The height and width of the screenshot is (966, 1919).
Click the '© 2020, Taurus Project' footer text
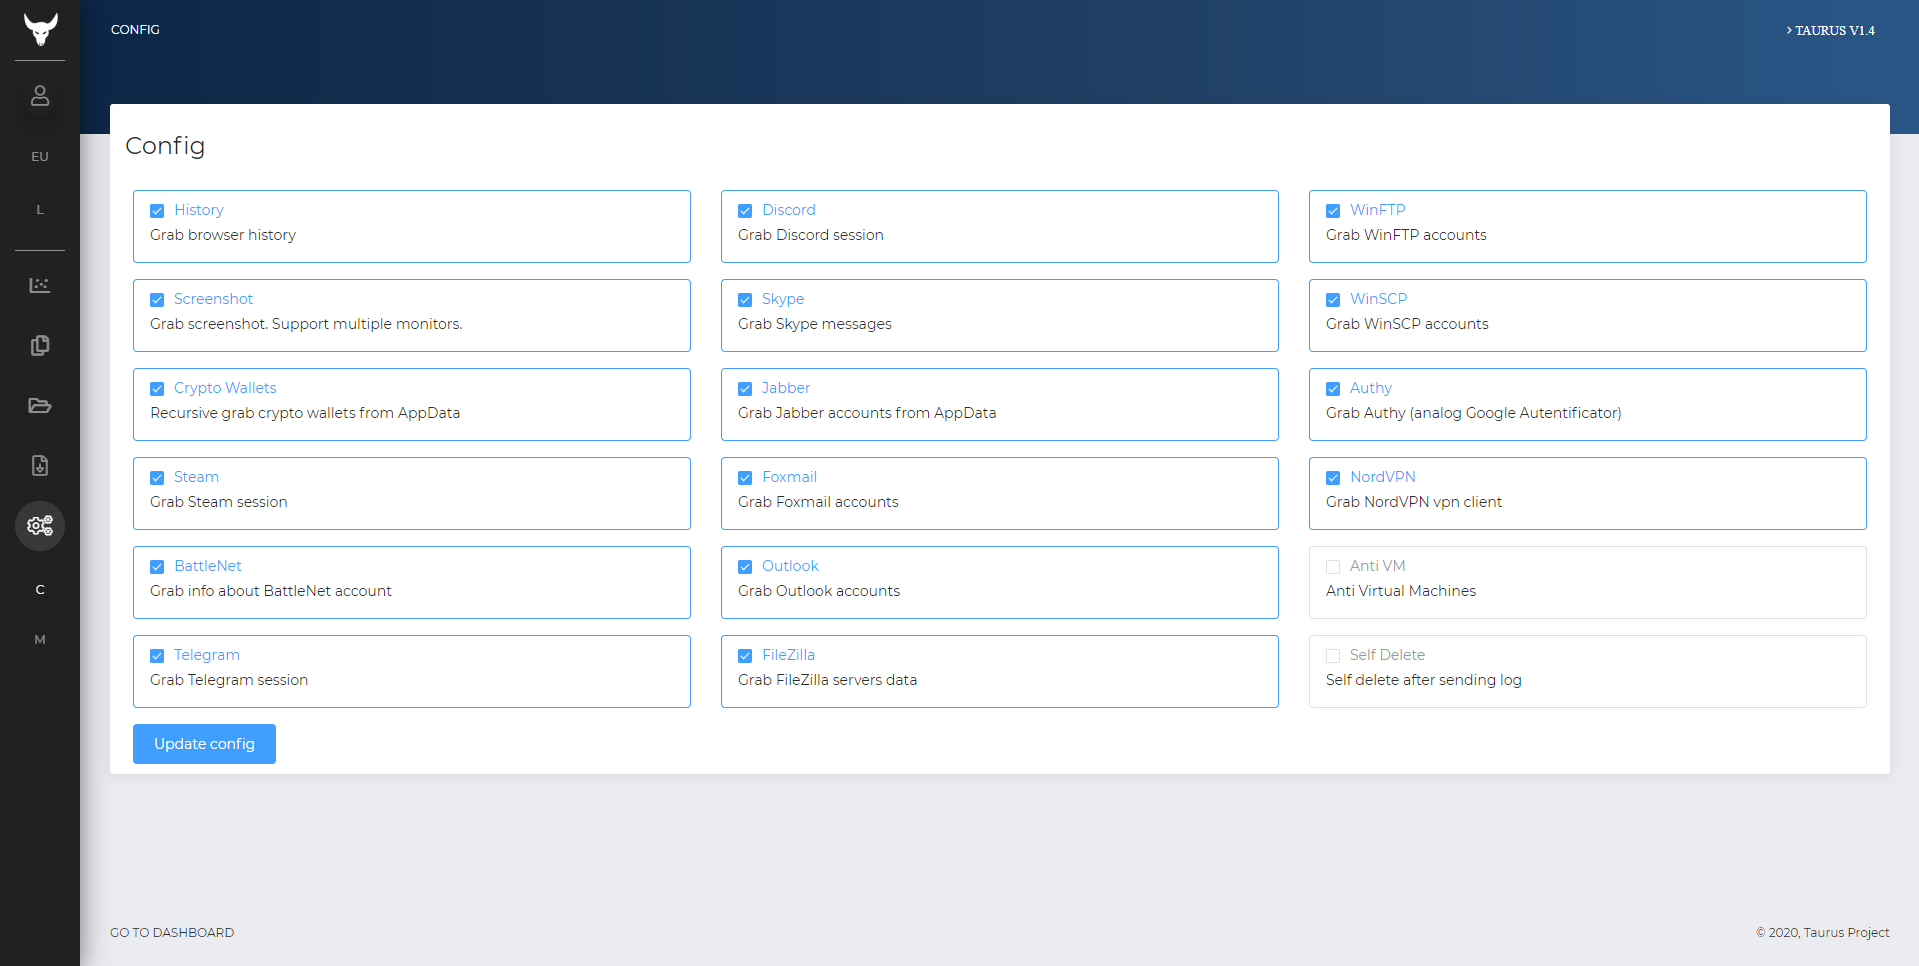1823,933
